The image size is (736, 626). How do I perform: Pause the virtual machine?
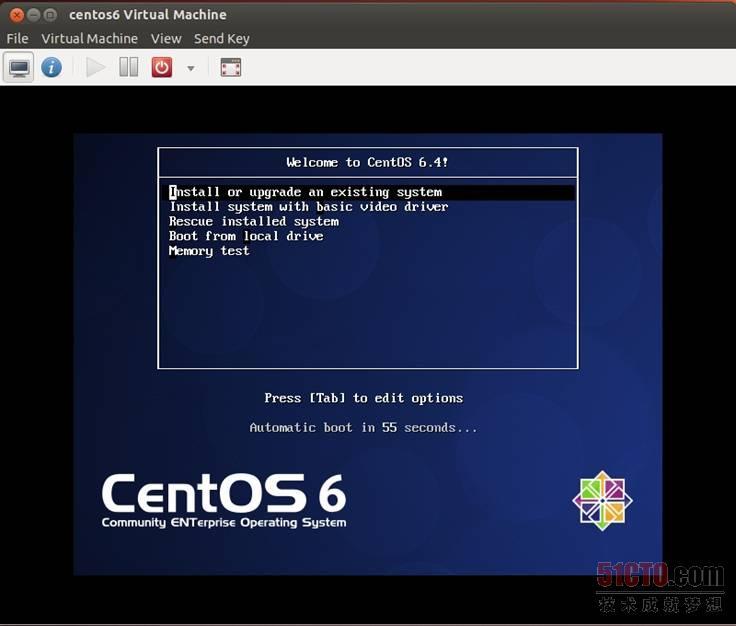pos(129,68)
